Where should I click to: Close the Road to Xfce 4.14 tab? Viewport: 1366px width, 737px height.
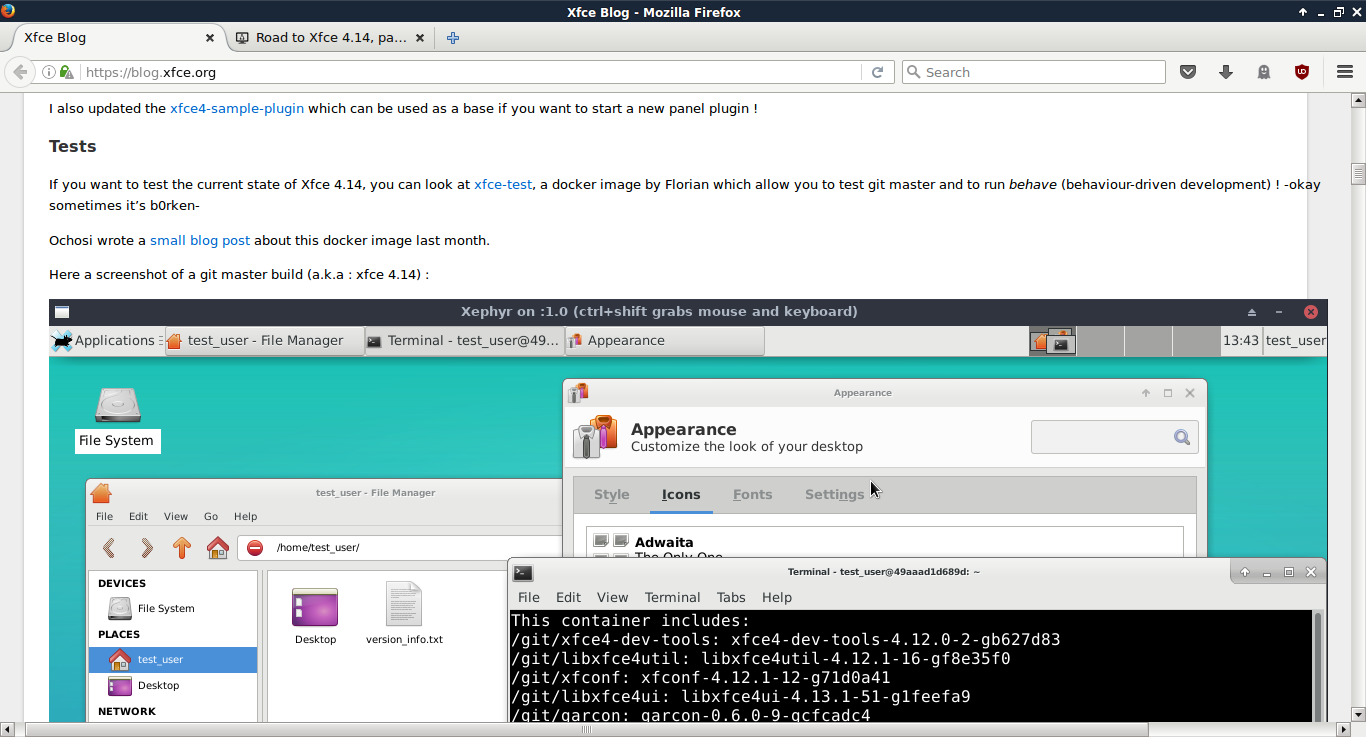(420, 38)
